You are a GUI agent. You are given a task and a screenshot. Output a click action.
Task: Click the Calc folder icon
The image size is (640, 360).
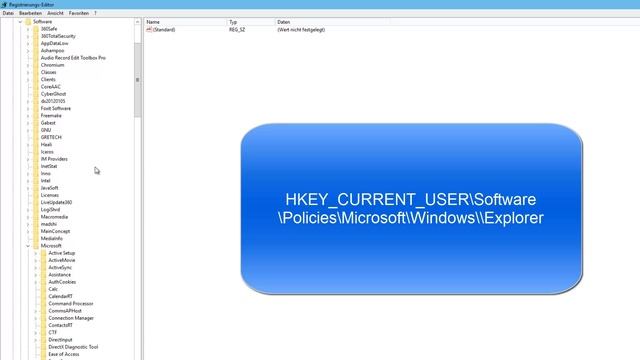[x=44, y=289]
